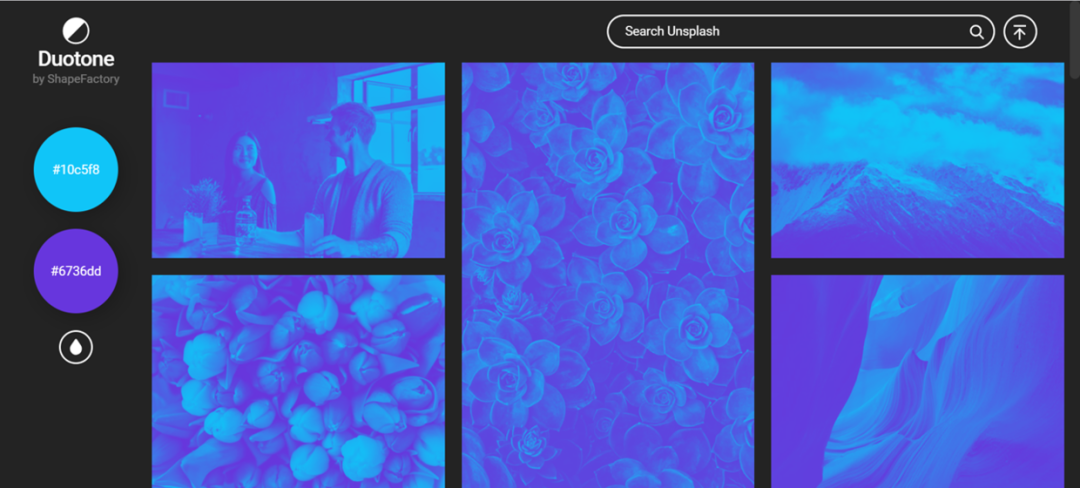This screenshot has width=1080, height=488.
Task: Click the Duotone half-circle logo icon
Action: click(x=76, y=32)
